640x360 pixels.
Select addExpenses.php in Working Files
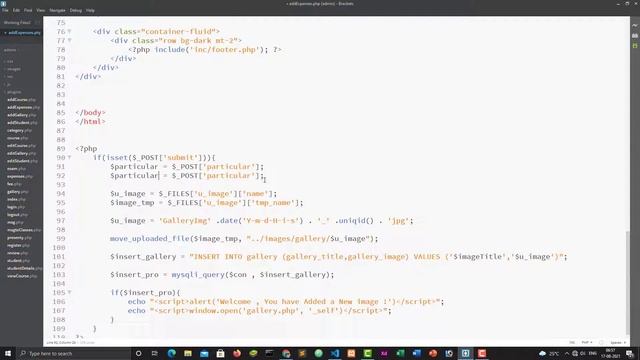[24, 33]
